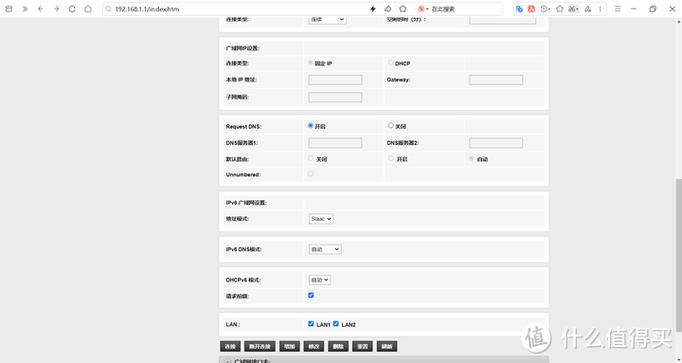Open the DHCPv6 mode dropdown
682x363 pixels.
pos(320,280)
